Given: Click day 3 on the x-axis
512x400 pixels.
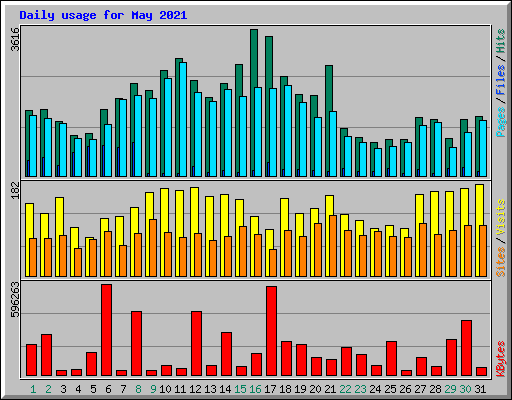Looking at the screenshot, I should [x=63, y=389].
